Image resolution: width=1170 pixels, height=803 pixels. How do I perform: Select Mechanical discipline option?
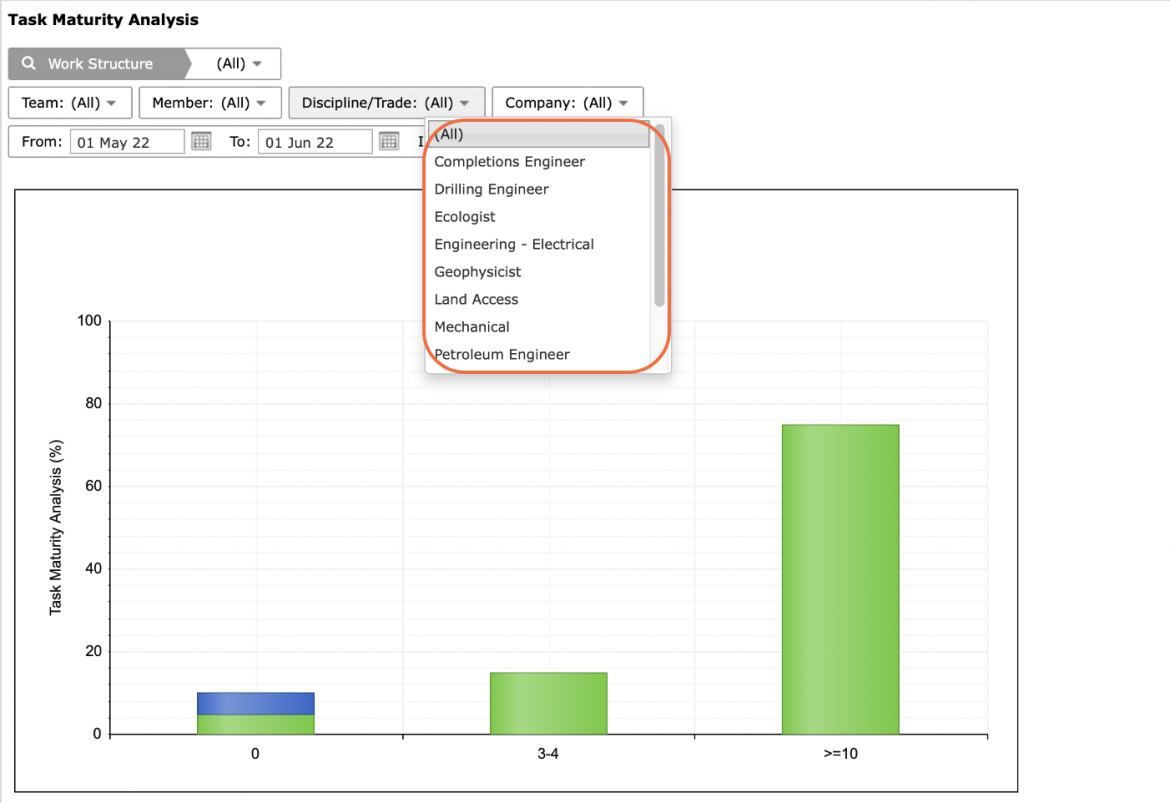pyautogui.click(x=539, y=328)
